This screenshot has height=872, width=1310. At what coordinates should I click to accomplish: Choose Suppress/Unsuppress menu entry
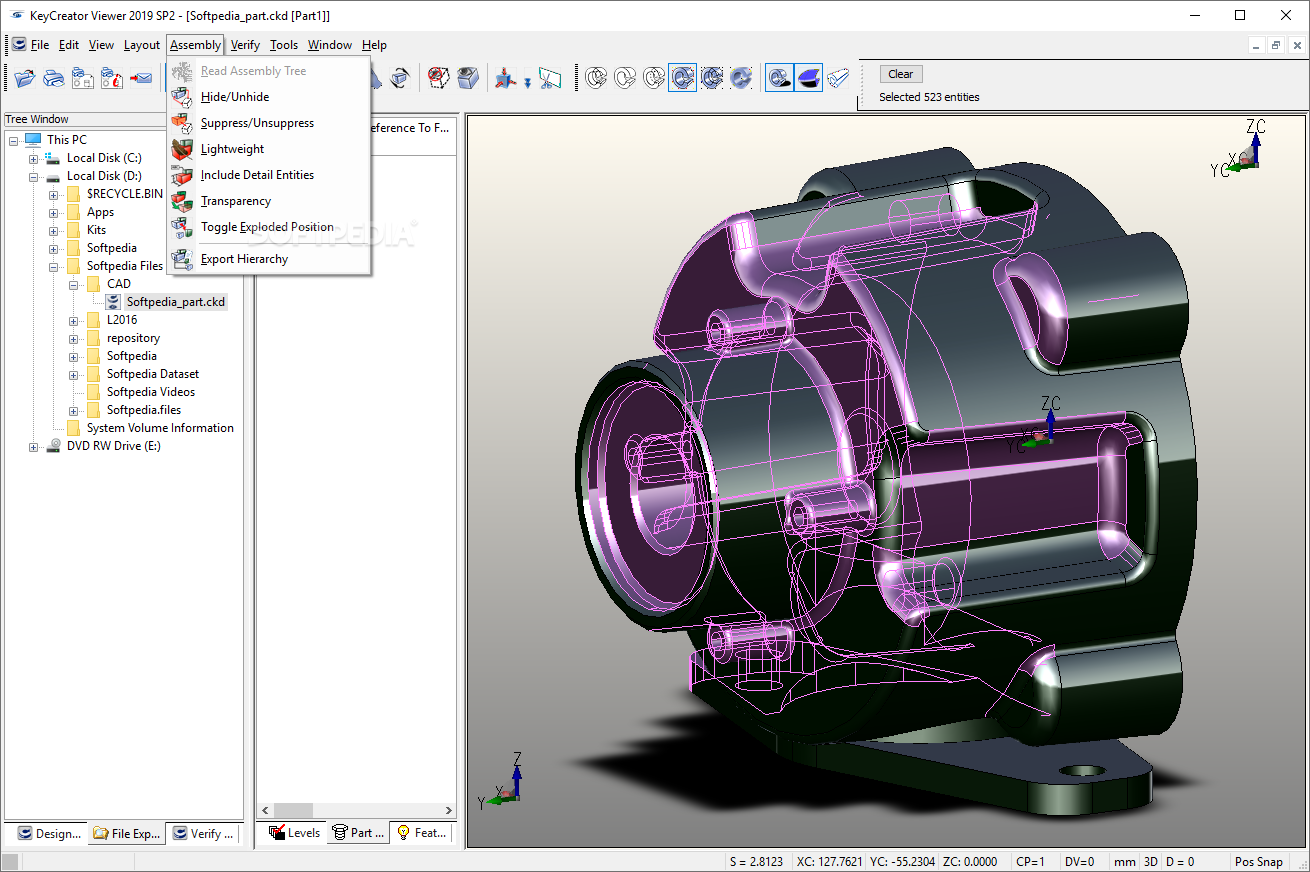pos(269,123)
